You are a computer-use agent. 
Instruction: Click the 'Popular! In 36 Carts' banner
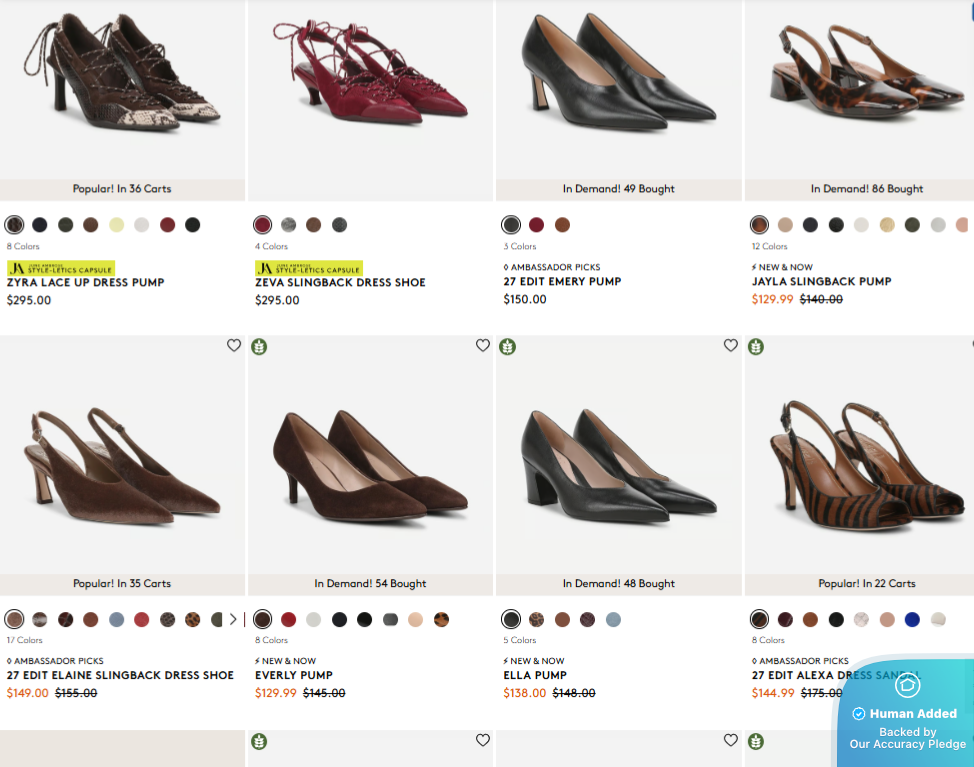click(x=122, y=189)
